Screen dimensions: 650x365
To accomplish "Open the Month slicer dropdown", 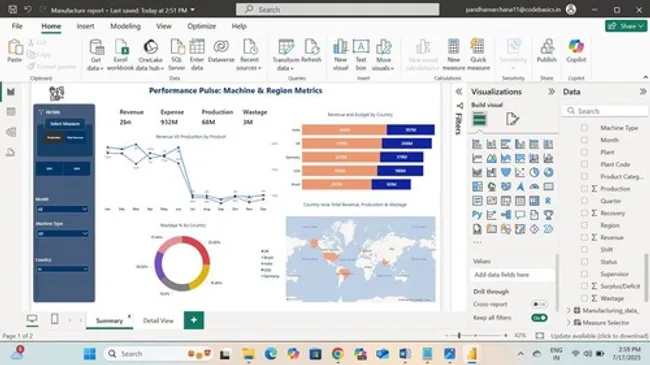I will pos(62,209).
